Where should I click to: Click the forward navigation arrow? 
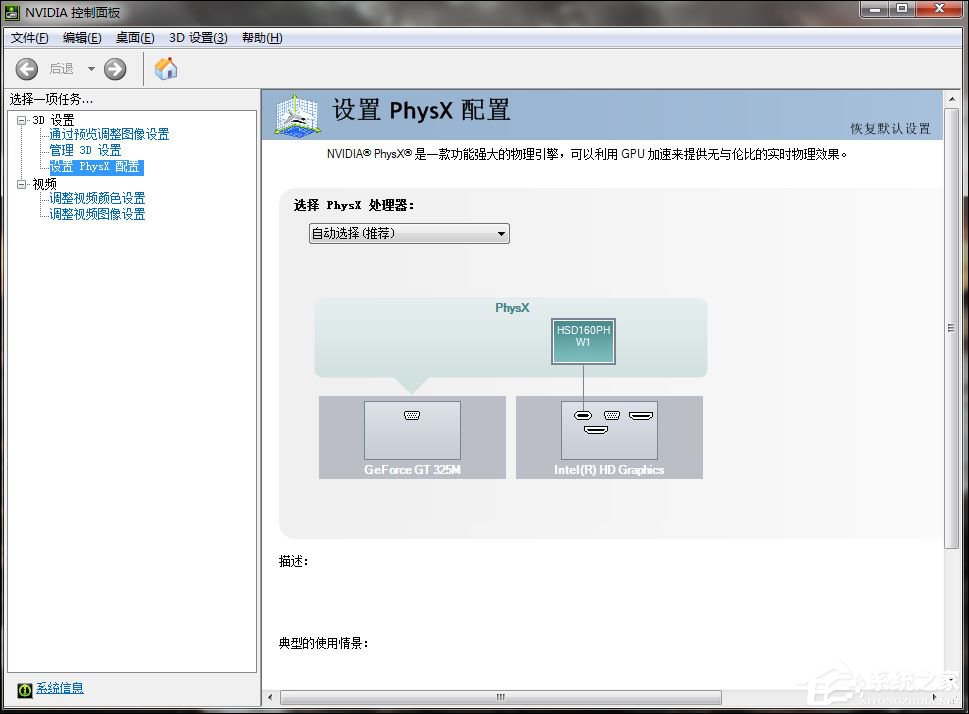point(114,68)
